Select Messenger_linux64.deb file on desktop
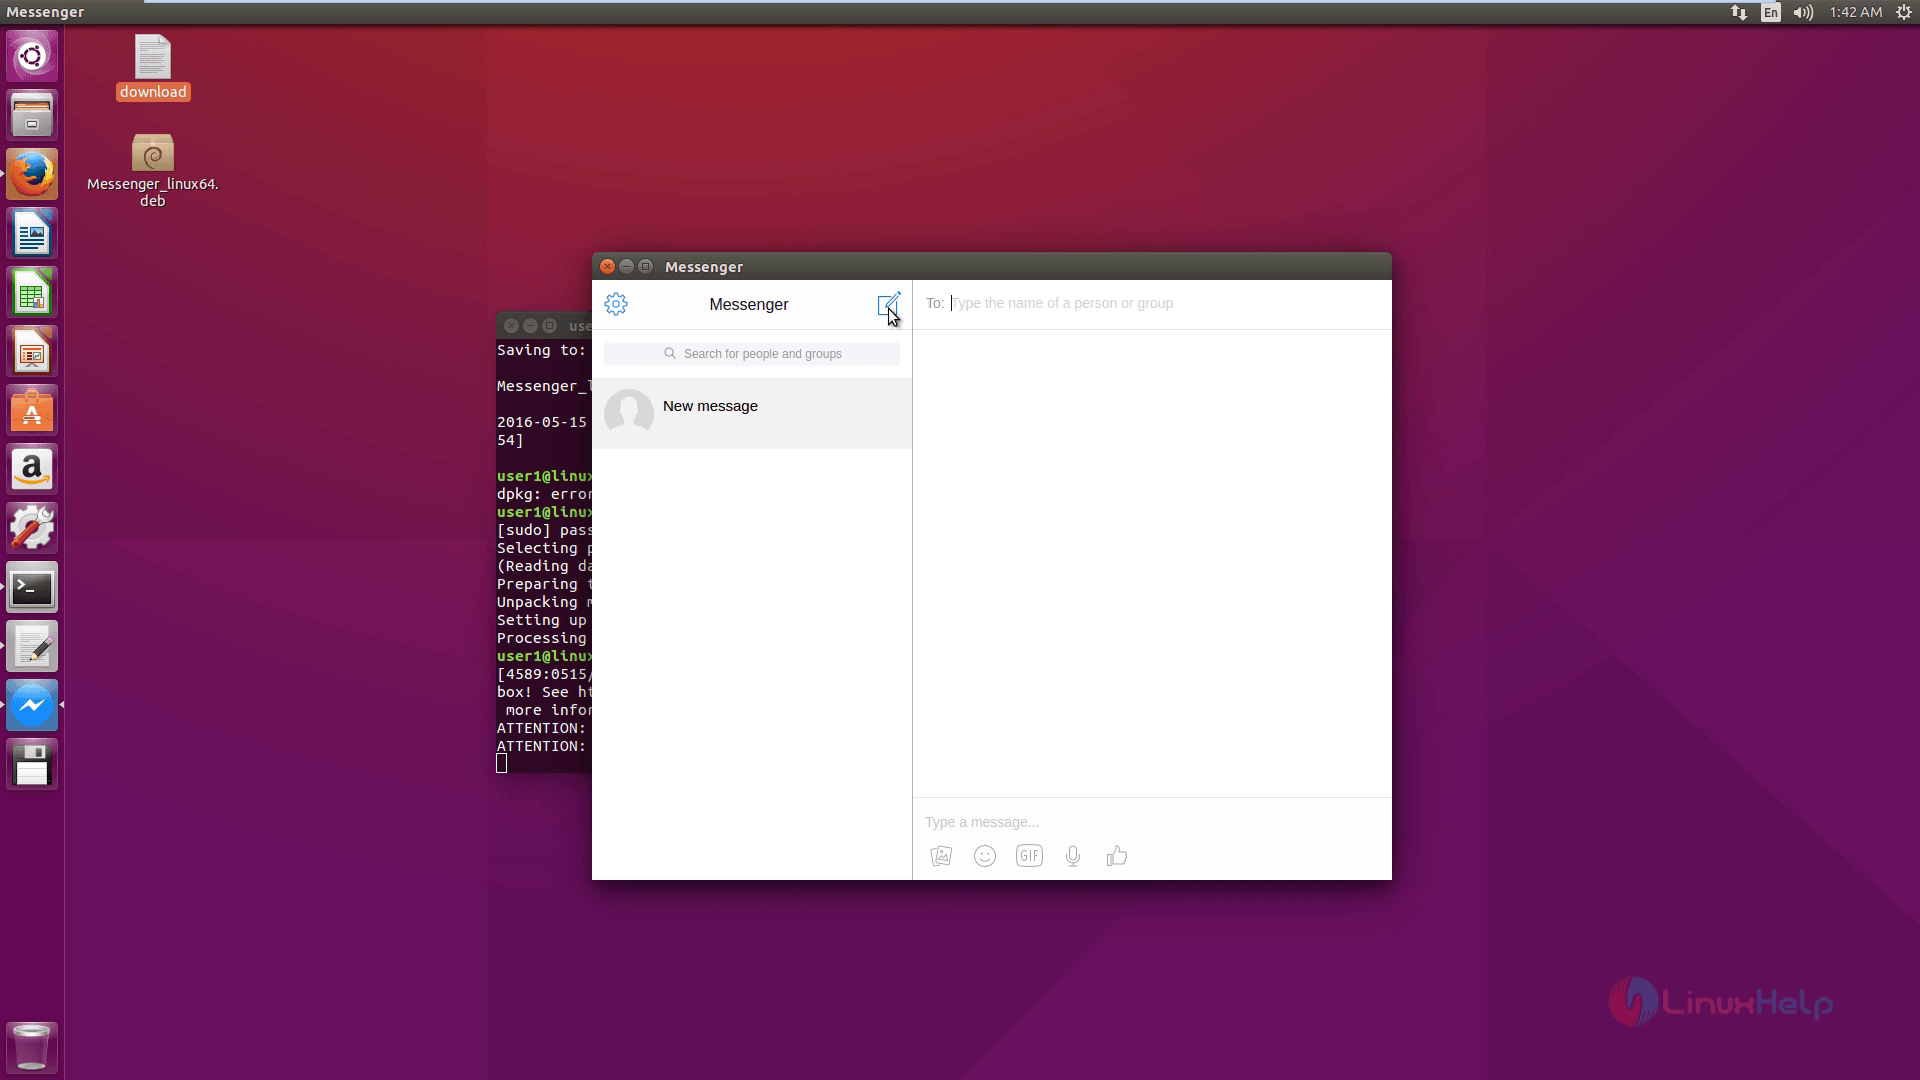Screen dimensions: 1920x1080 pyautogui.click(x=153, y=170)
